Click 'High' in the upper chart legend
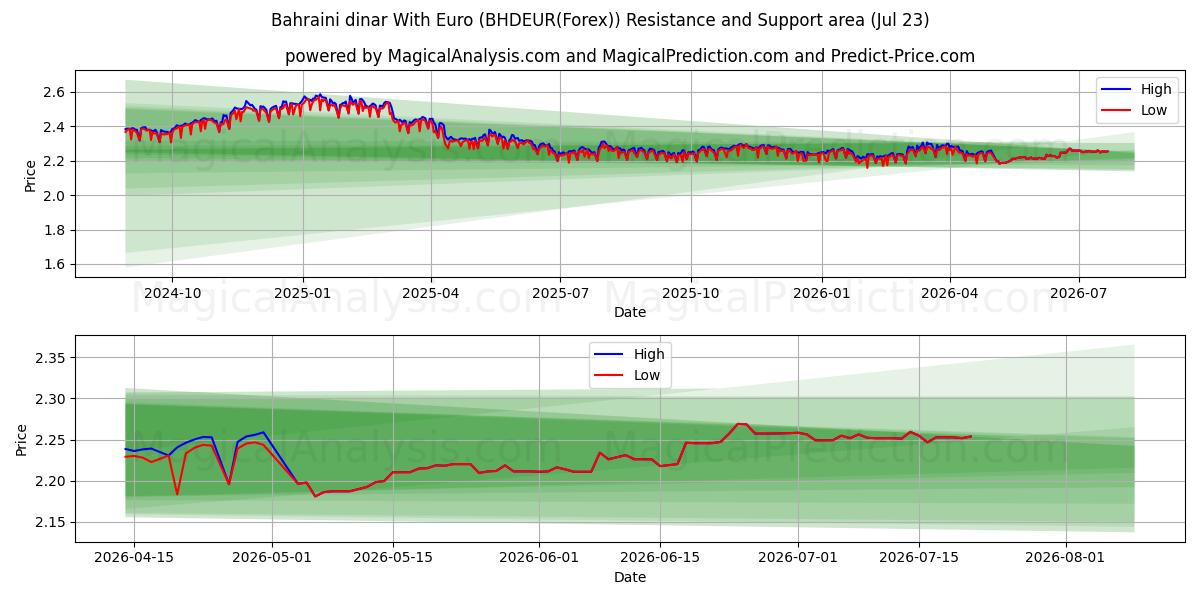 1155,89
